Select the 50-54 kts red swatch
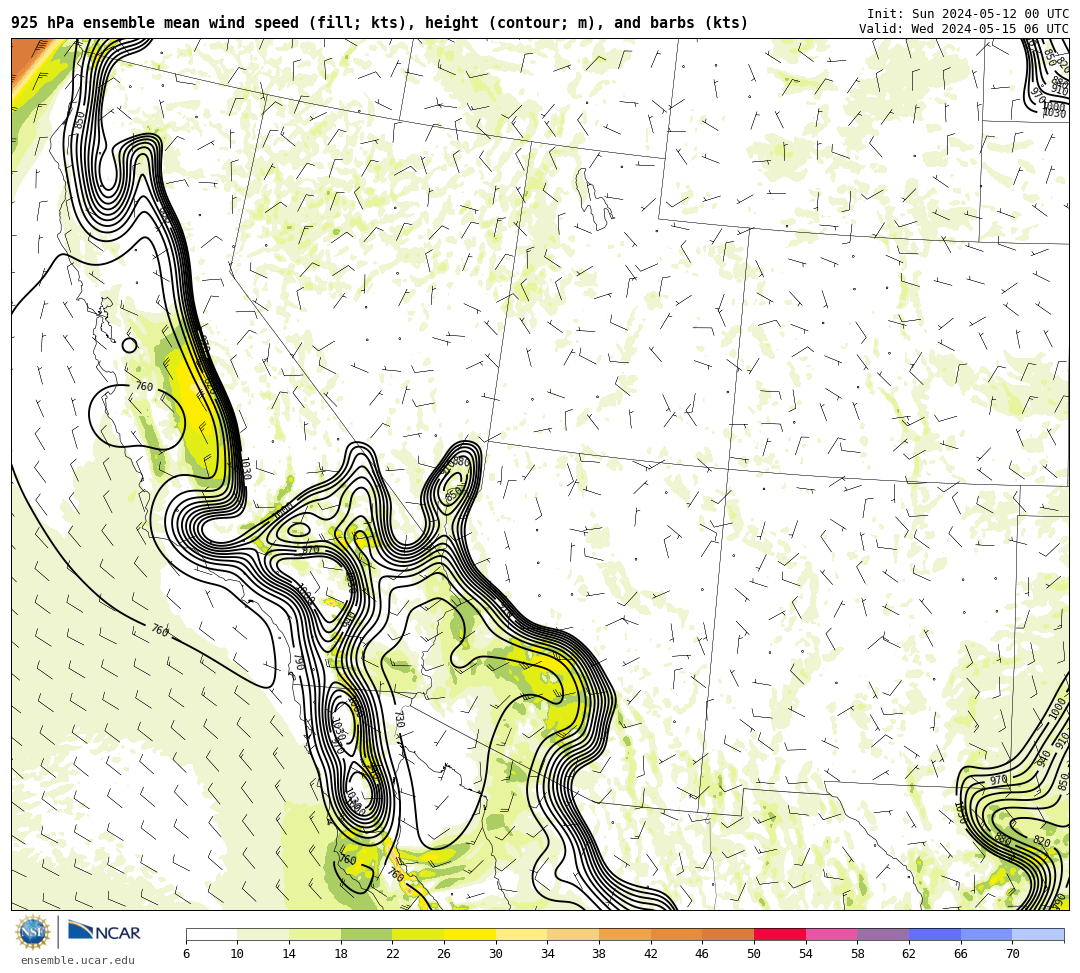 780,934
